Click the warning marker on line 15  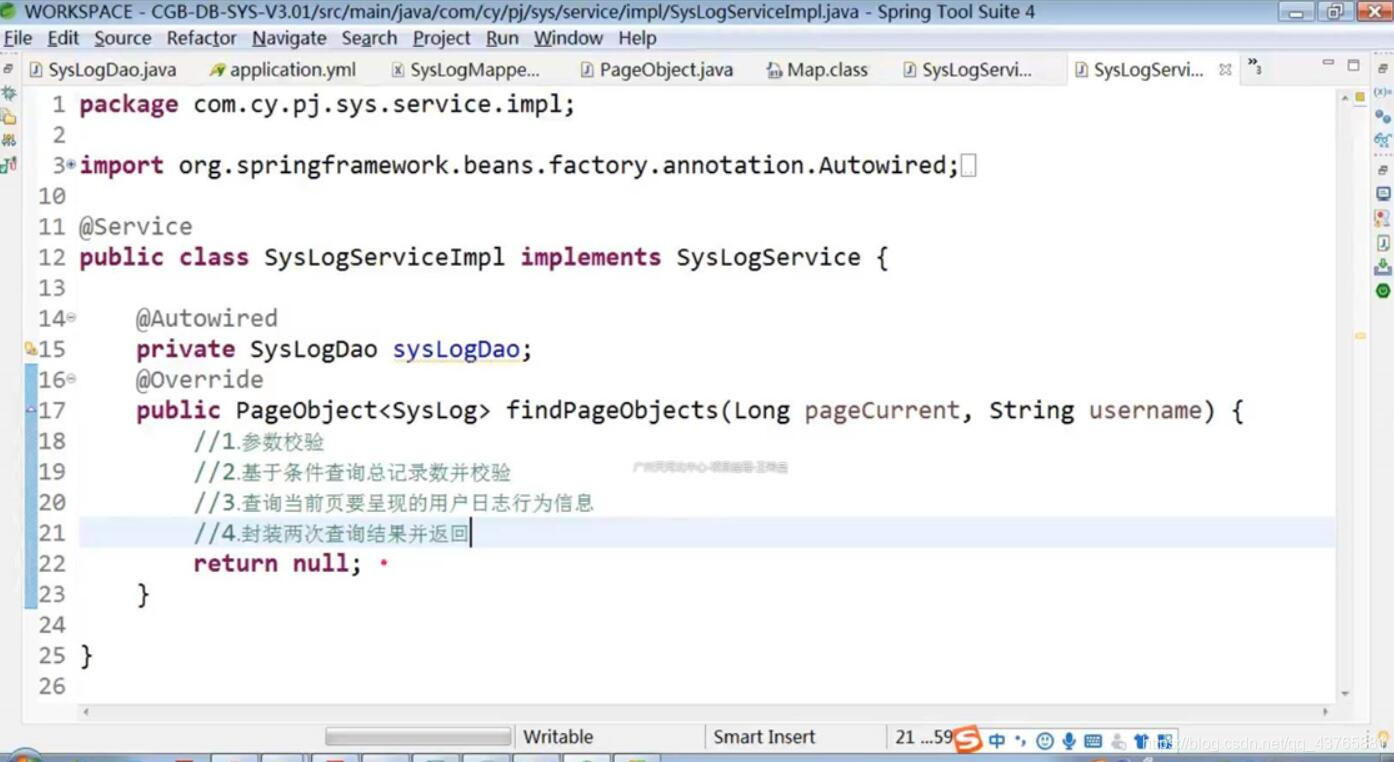pyautogui.click(x=30, y=349)
